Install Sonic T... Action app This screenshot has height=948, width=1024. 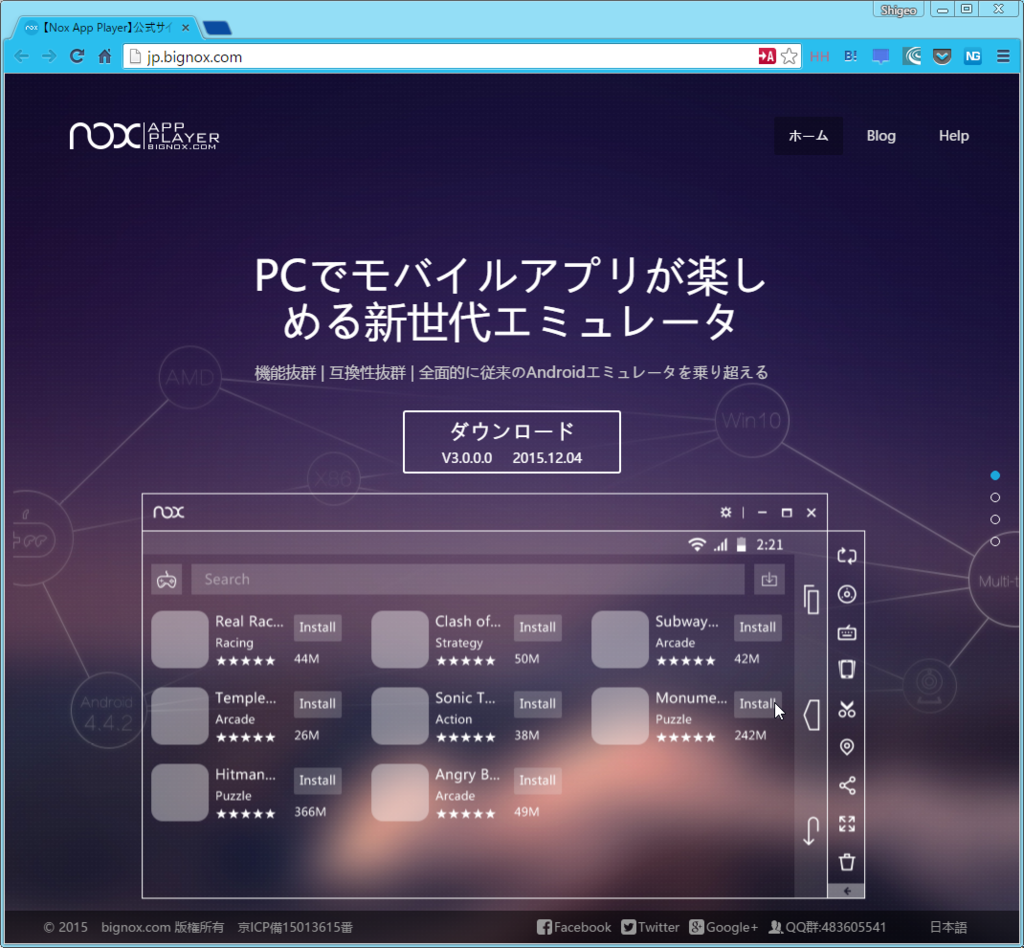537,704
